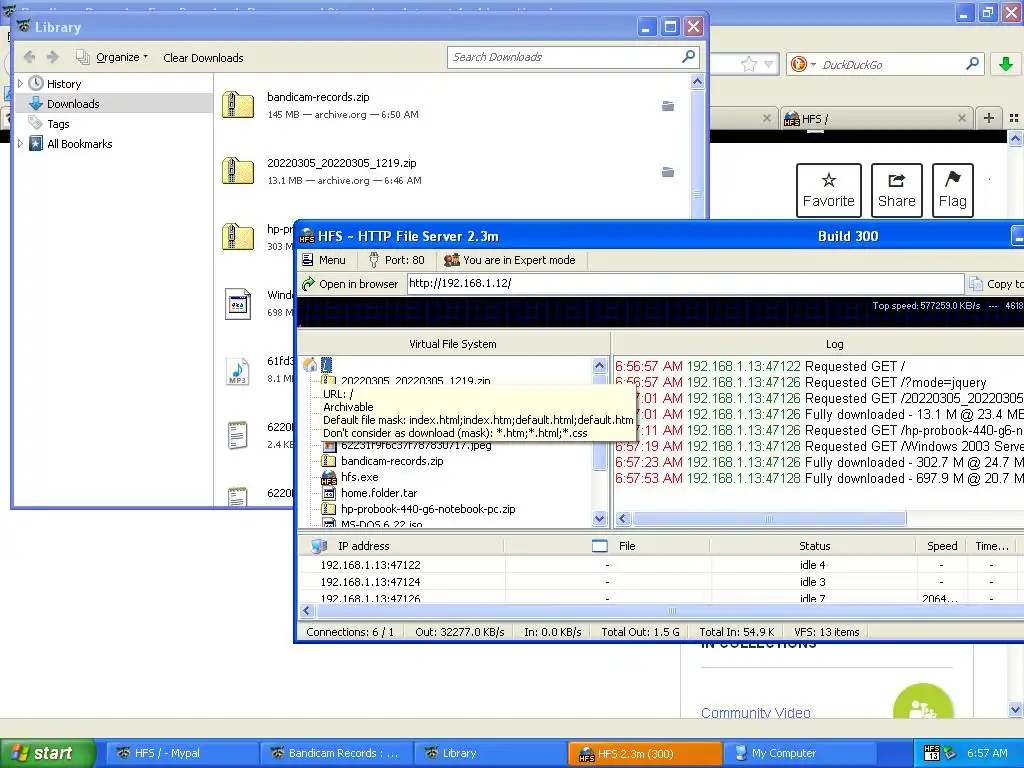Viewport: 1024px width, 768px height.
Task: Select hfs.exe in Virtual File System
Action: pyautogui.click(x=359, y=477)
